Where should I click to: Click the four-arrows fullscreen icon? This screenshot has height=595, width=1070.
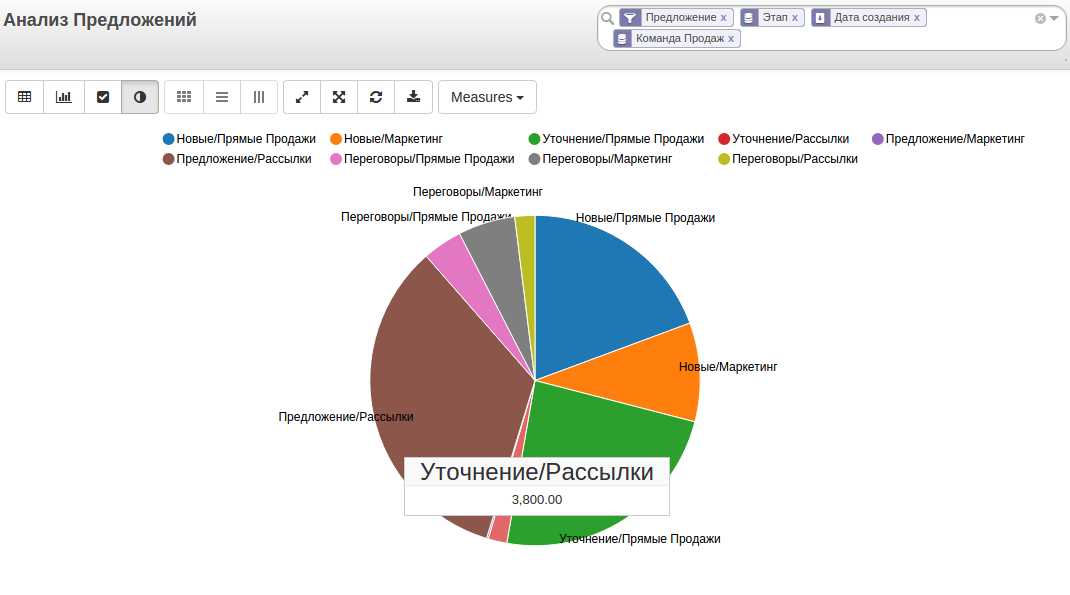339,97
